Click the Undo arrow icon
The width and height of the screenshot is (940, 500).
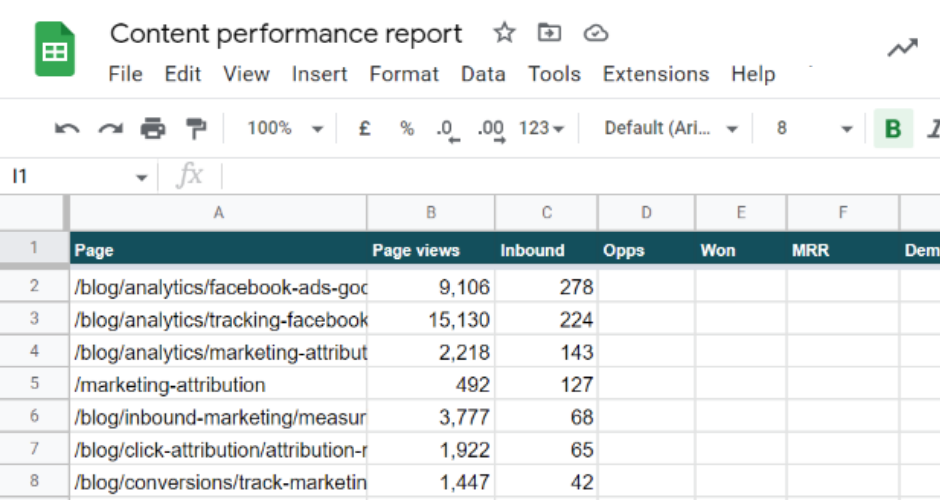pyautogui.click(x=67, y=128)
